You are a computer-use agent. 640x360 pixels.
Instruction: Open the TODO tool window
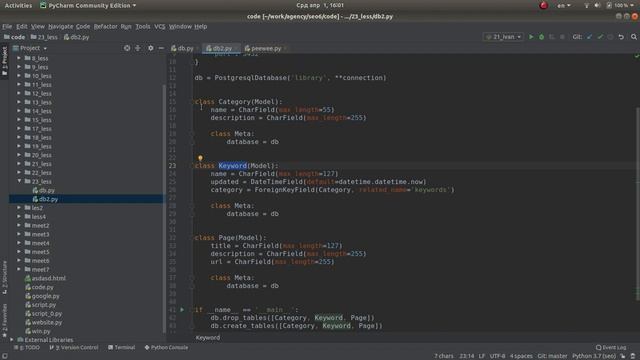click(27, 348)
